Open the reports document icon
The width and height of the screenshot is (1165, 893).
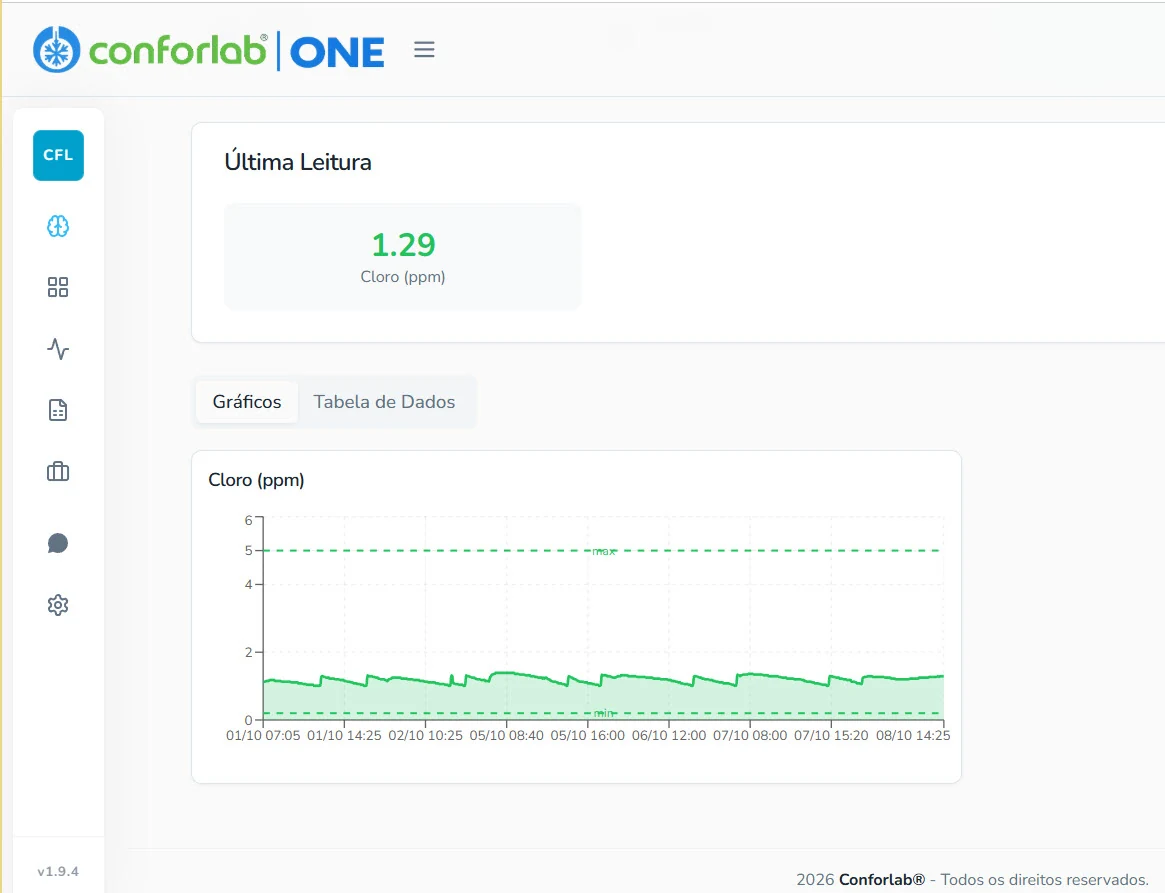click(x=58, y=410)
